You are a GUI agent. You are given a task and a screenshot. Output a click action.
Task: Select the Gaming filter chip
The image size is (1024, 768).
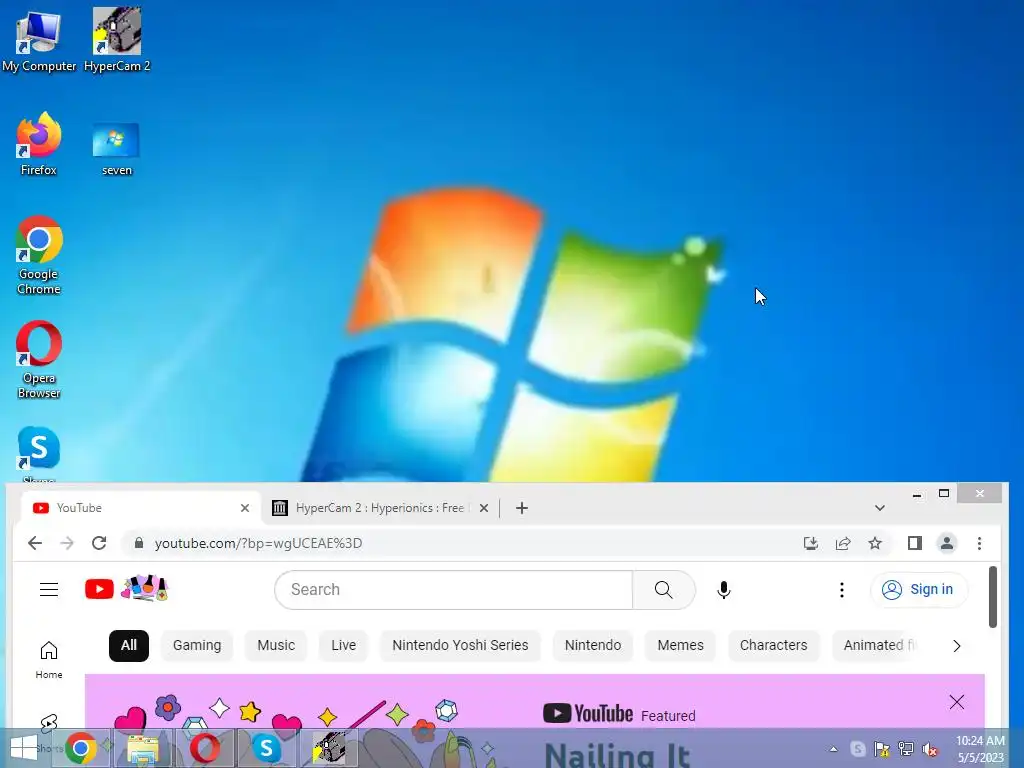click(197, 645)
